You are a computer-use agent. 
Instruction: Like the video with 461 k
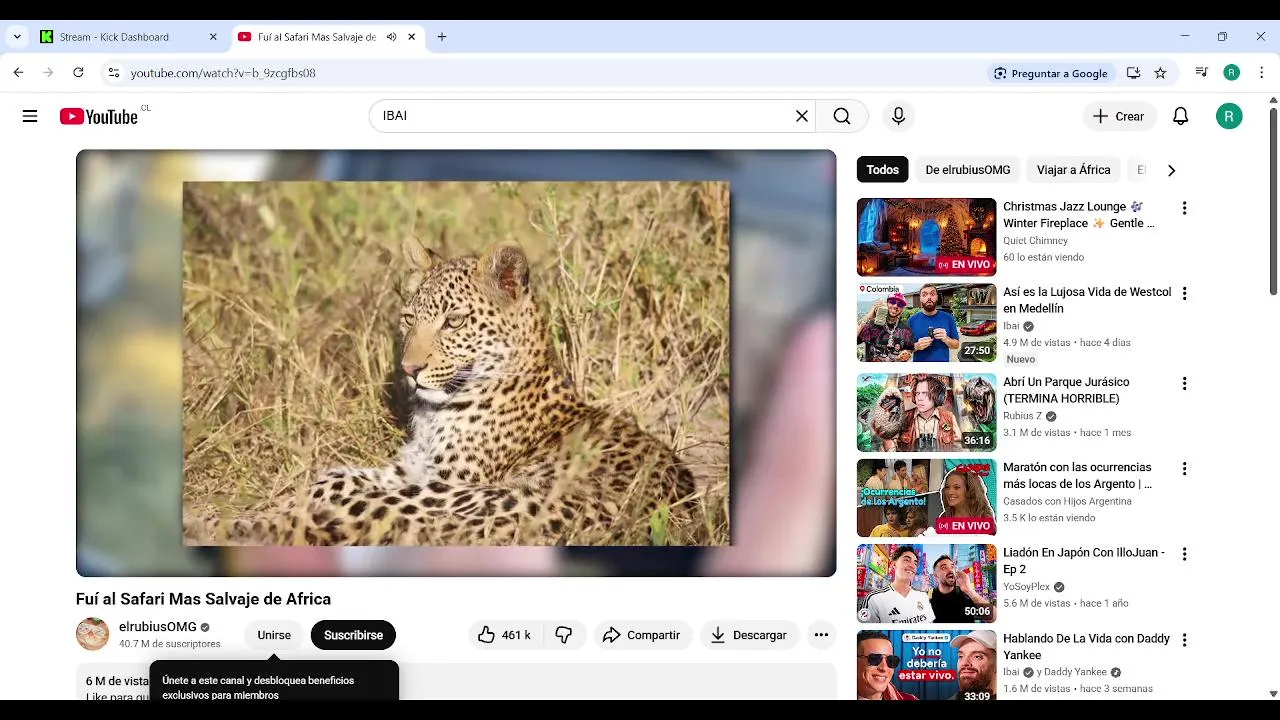tap(504, 635)
